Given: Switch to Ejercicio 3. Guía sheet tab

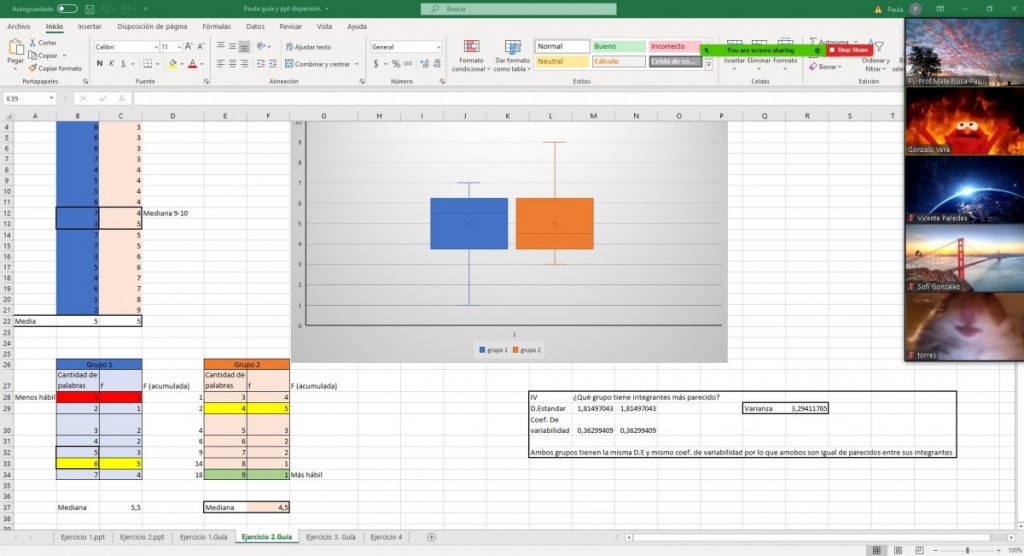Looking at the screenshot, I should pyautogui.click(x=330, y=538).
